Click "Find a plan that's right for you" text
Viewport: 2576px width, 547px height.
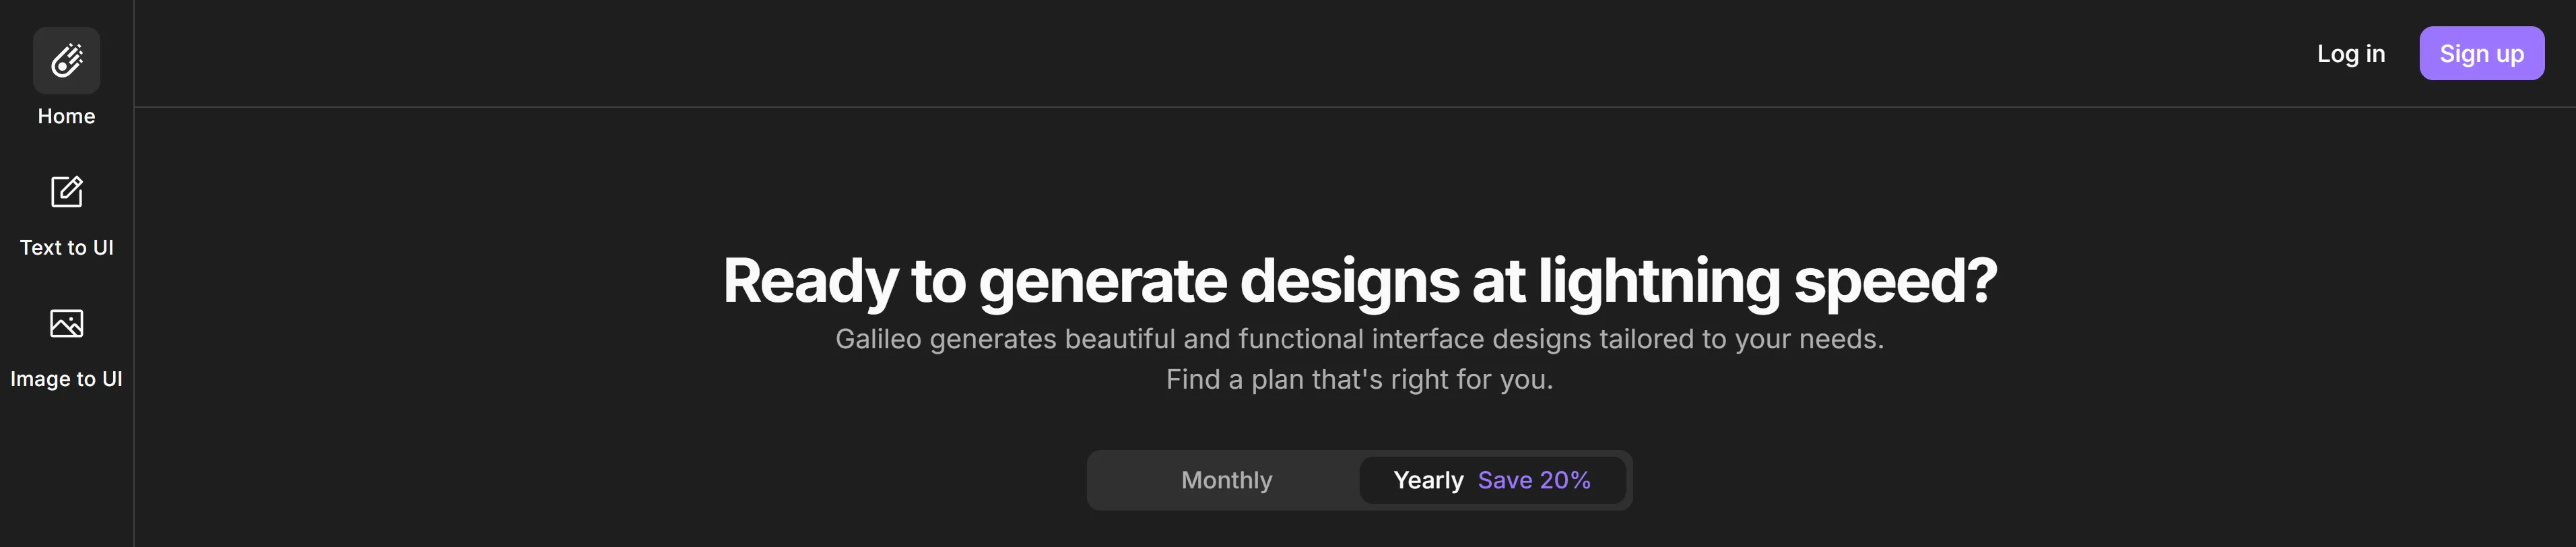tap(1359, 380)
